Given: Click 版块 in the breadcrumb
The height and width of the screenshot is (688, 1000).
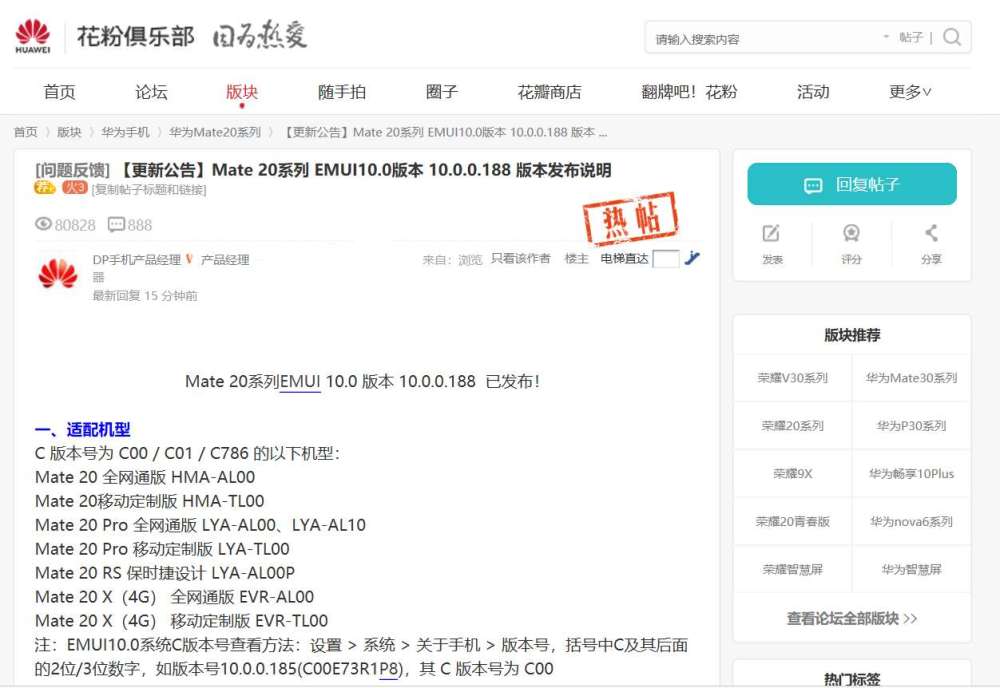Looking at the screenshot, I should [x=69, y=132].
